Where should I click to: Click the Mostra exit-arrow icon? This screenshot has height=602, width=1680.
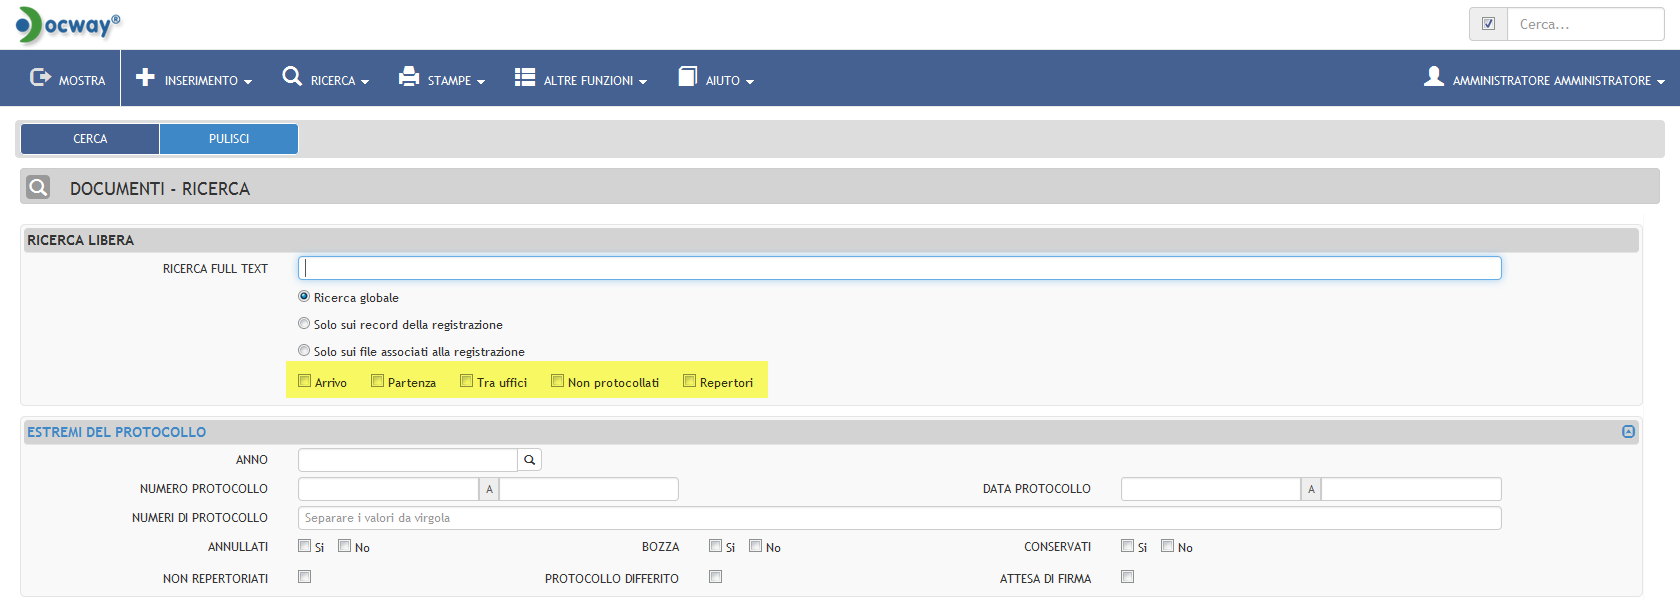(x=40, y=77)
